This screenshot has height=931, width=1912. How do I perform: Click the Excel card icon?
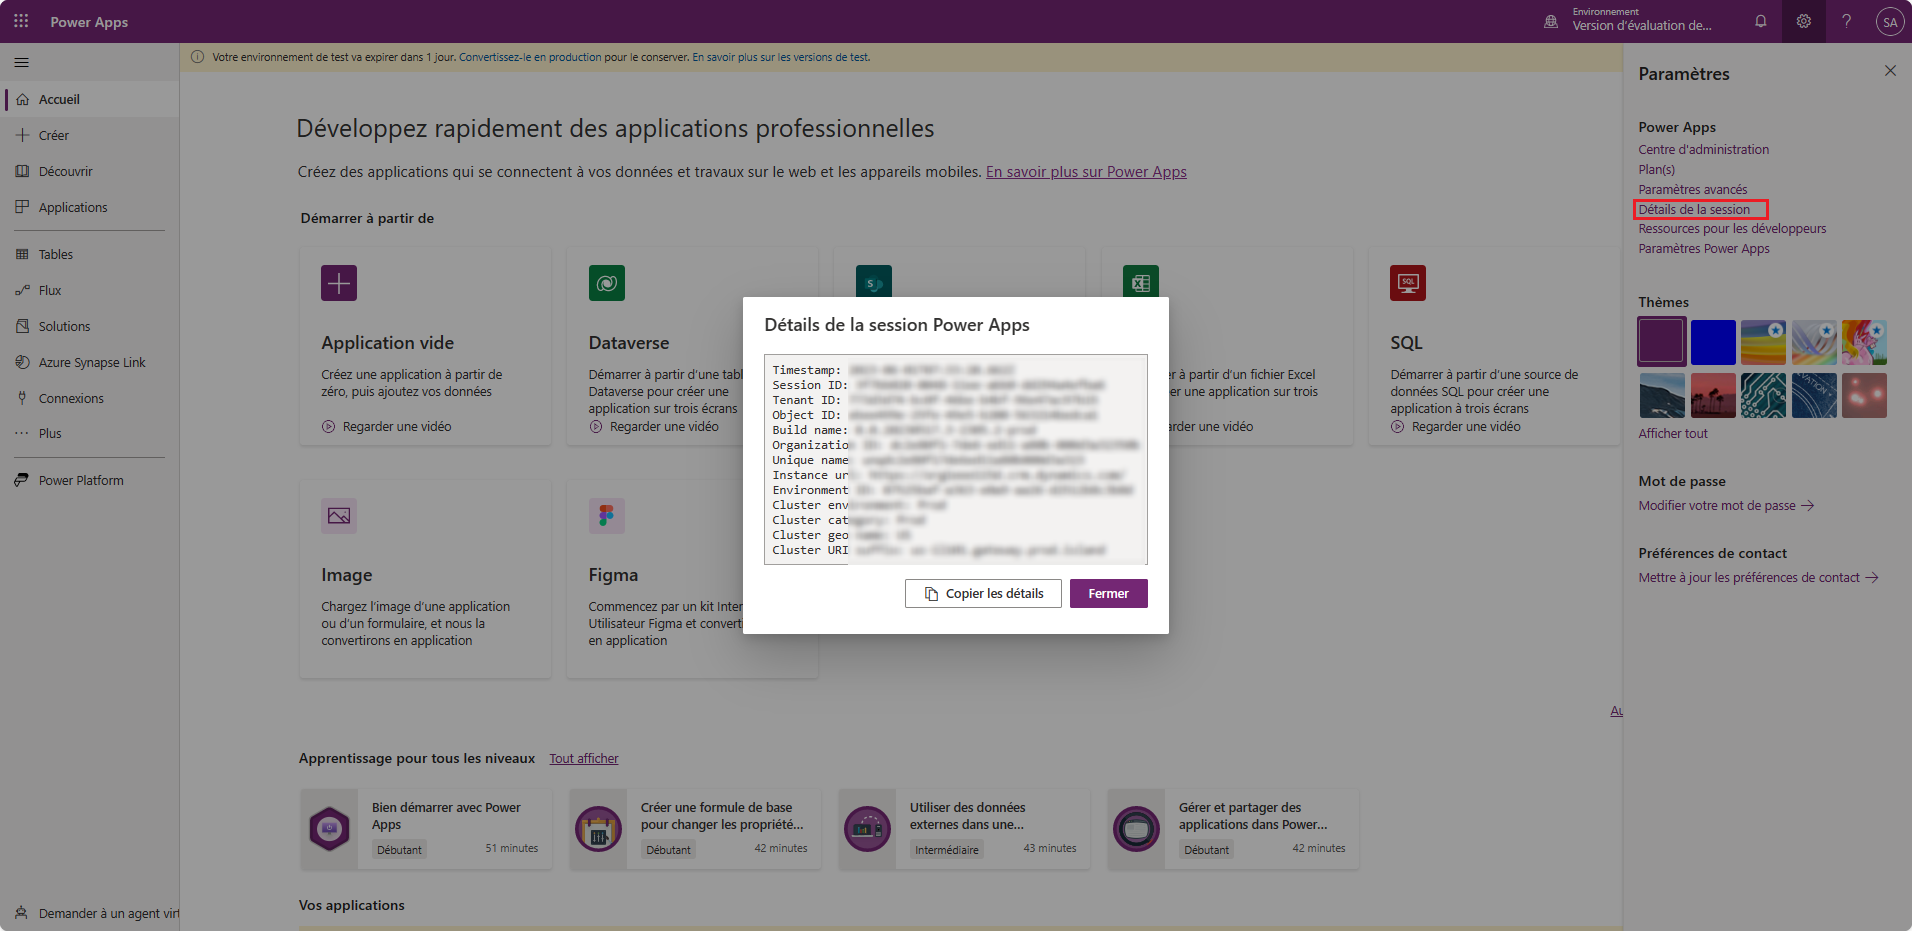1141,283
